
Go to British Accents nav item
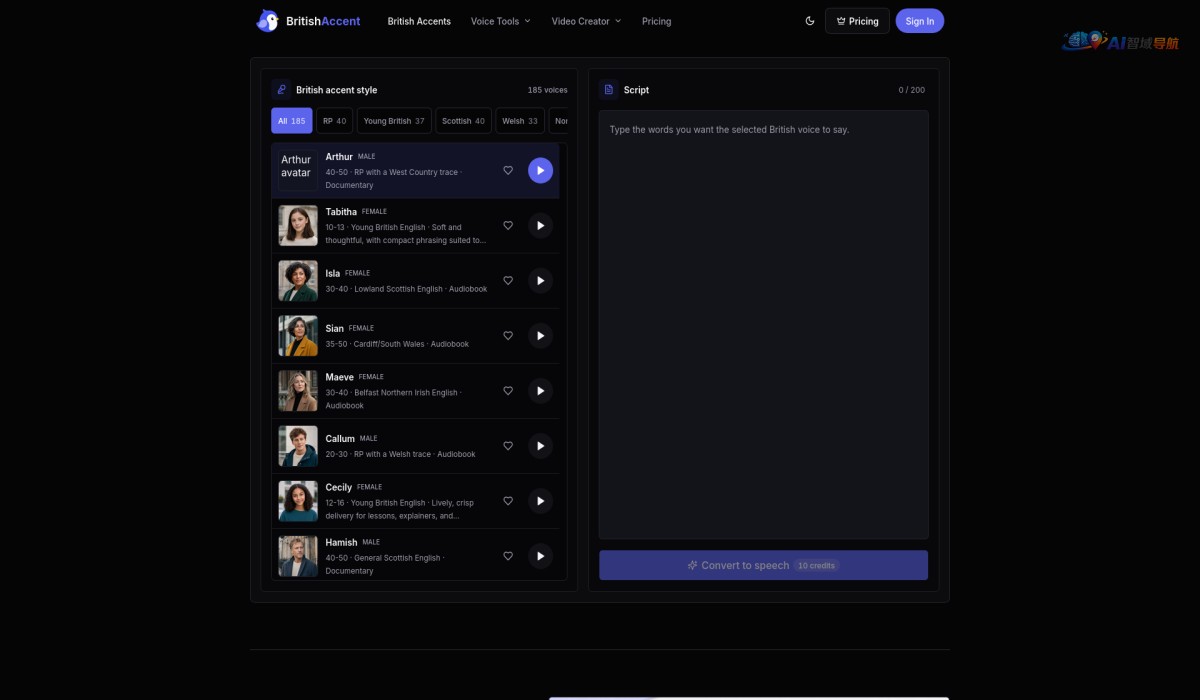click(419, 21)
